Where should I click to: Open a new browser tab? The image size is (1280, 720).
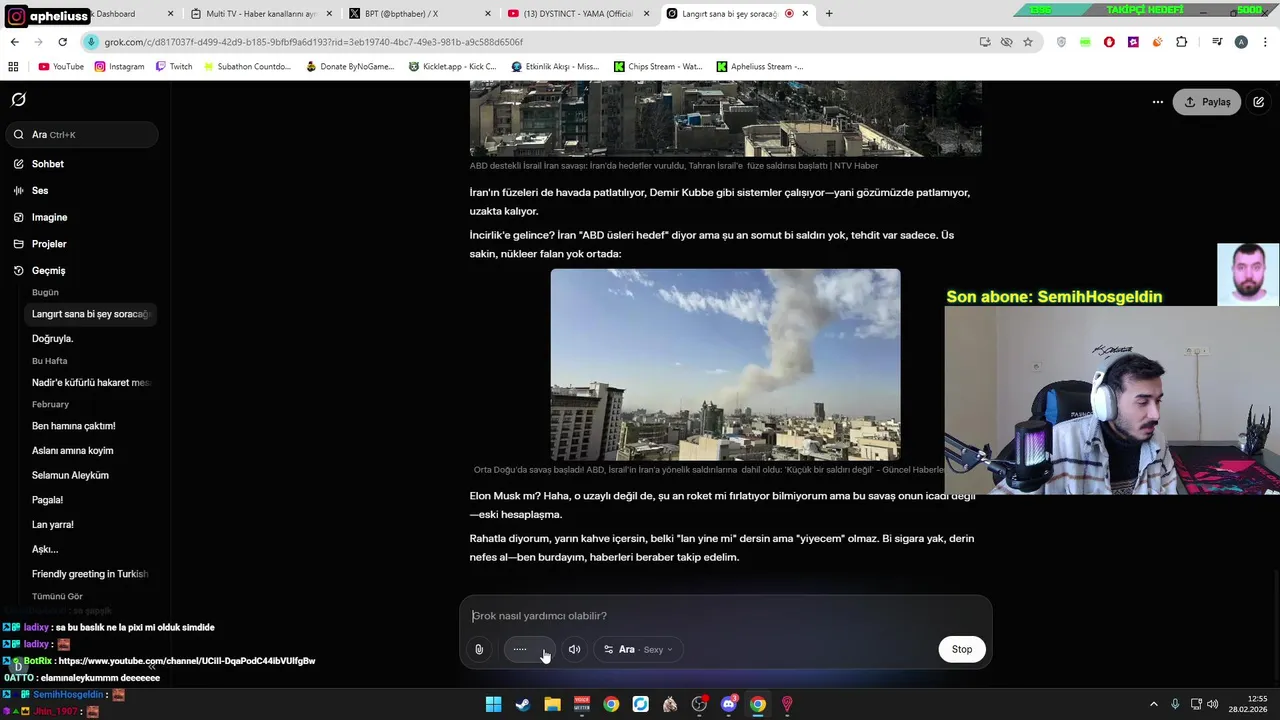point(829,14)
